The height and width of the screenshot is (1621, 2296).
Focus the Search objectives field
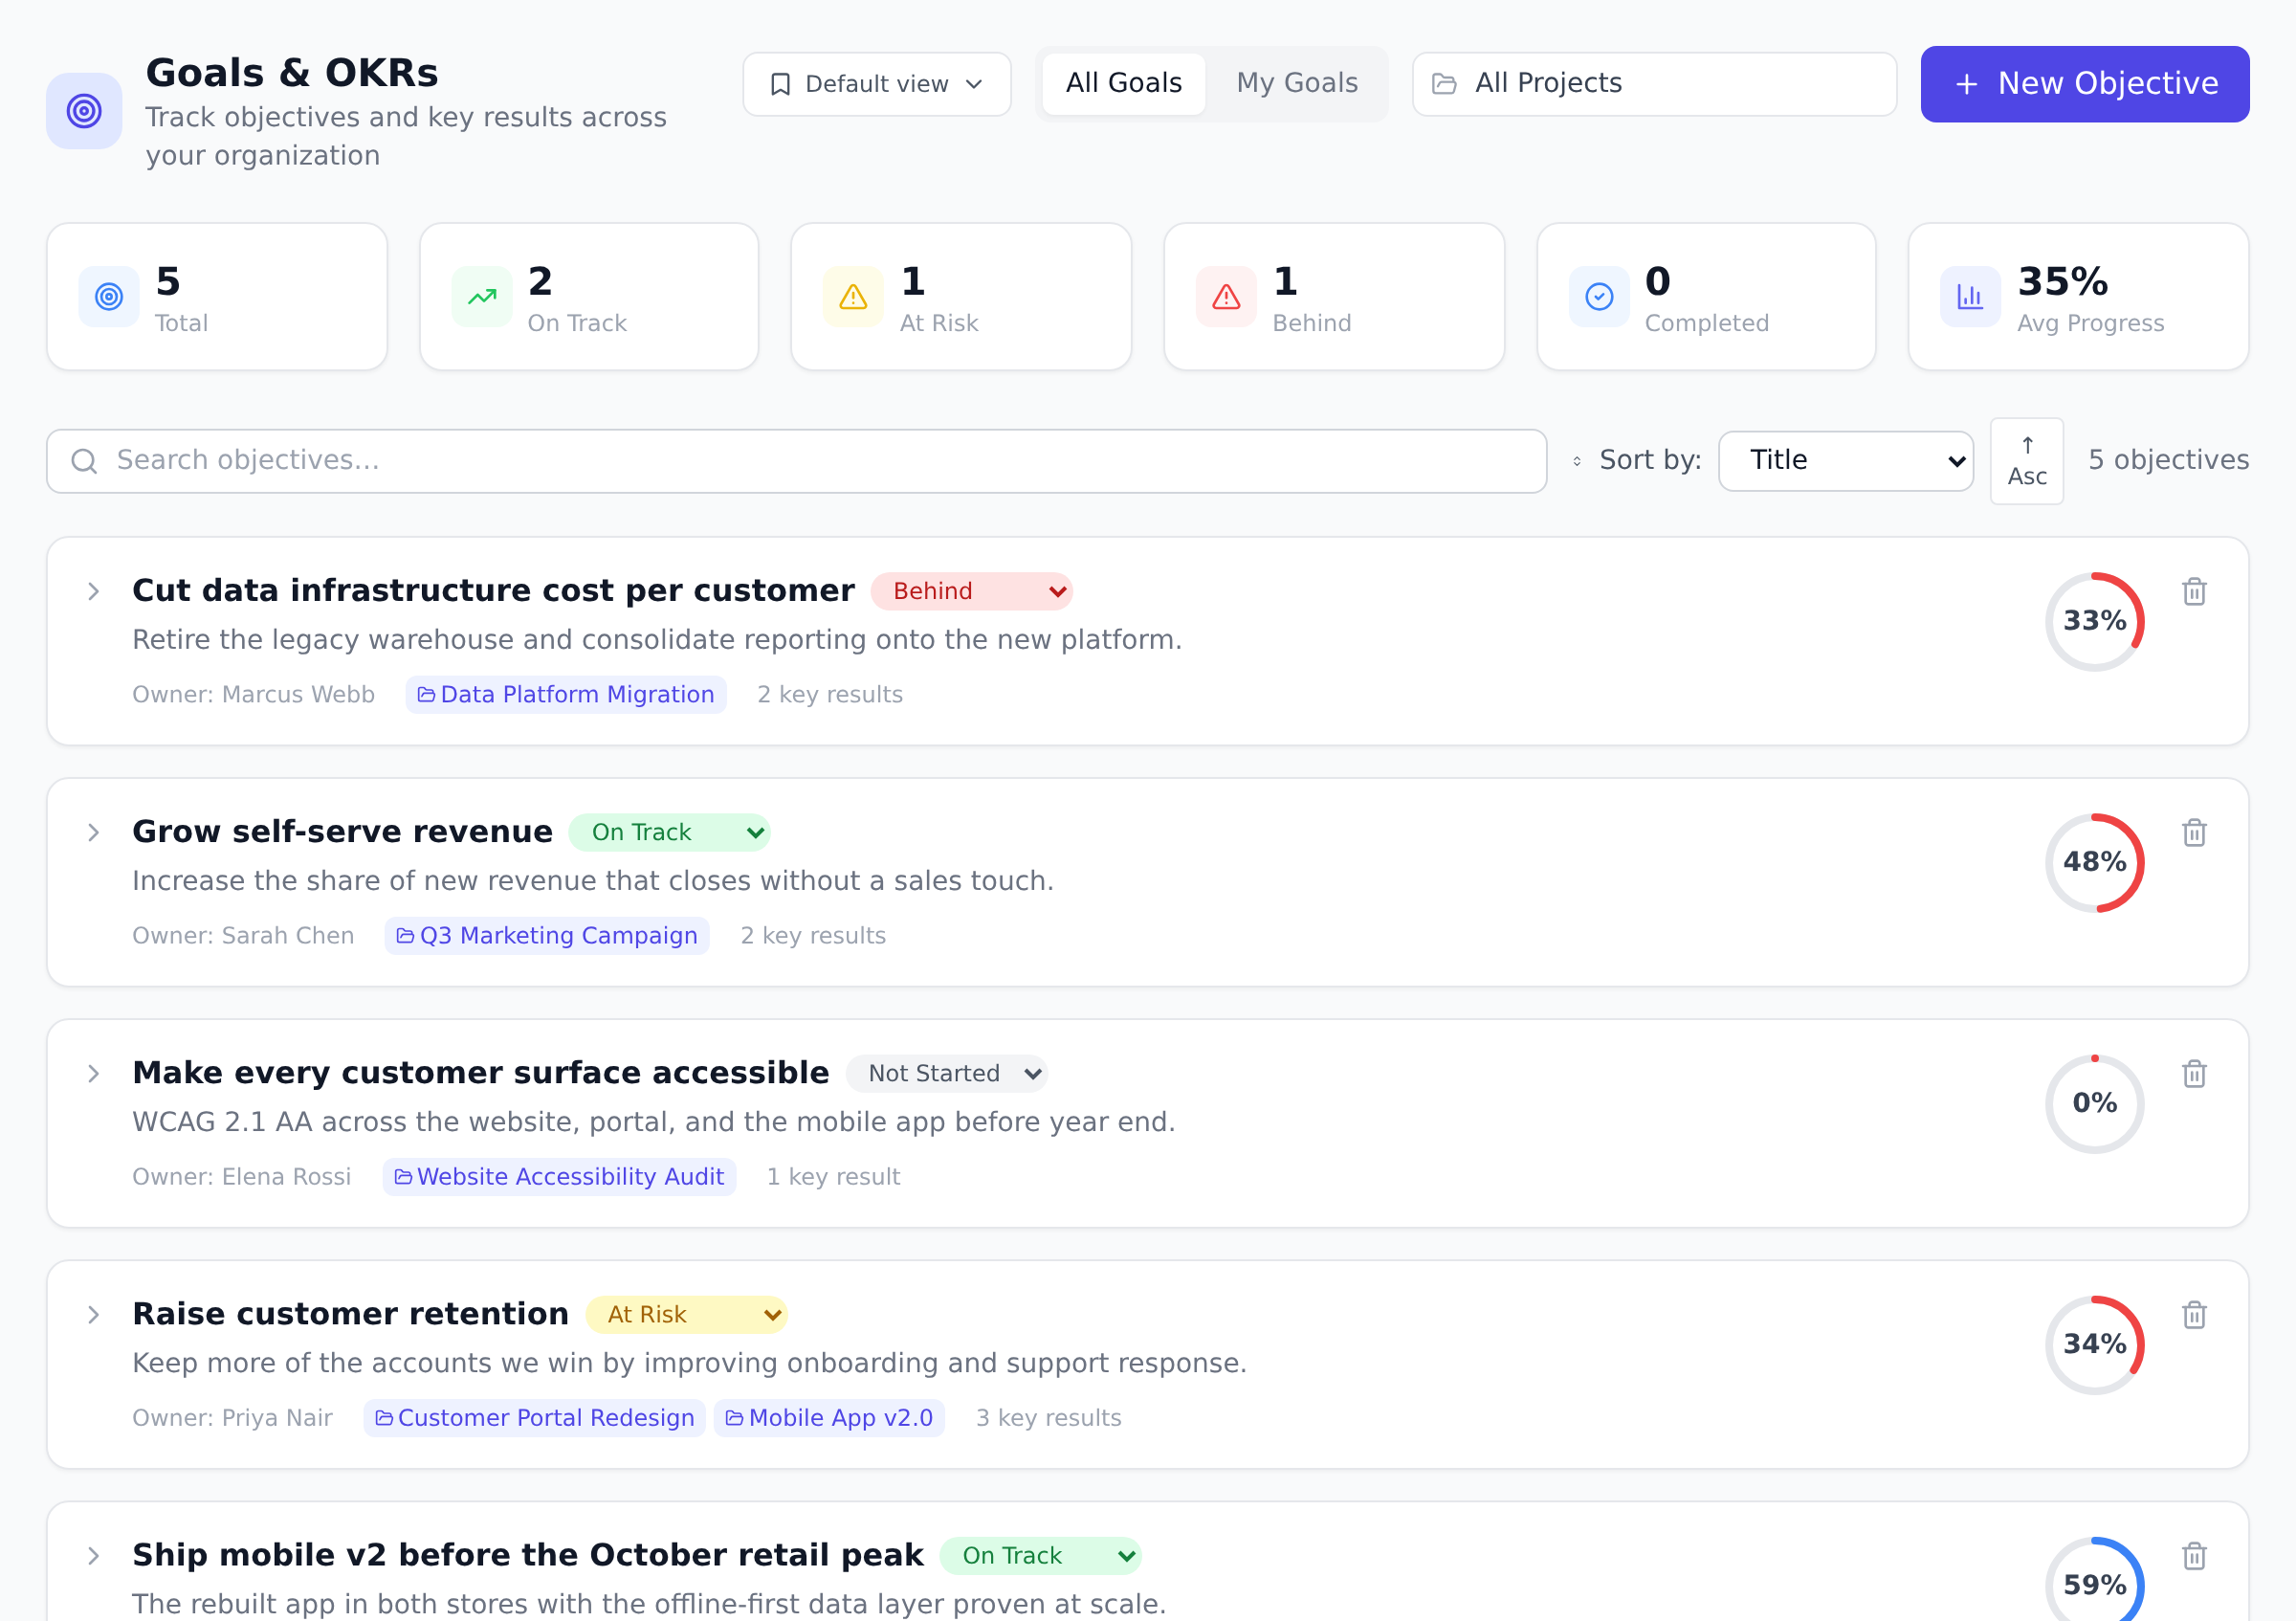click(x=796, y=461)
